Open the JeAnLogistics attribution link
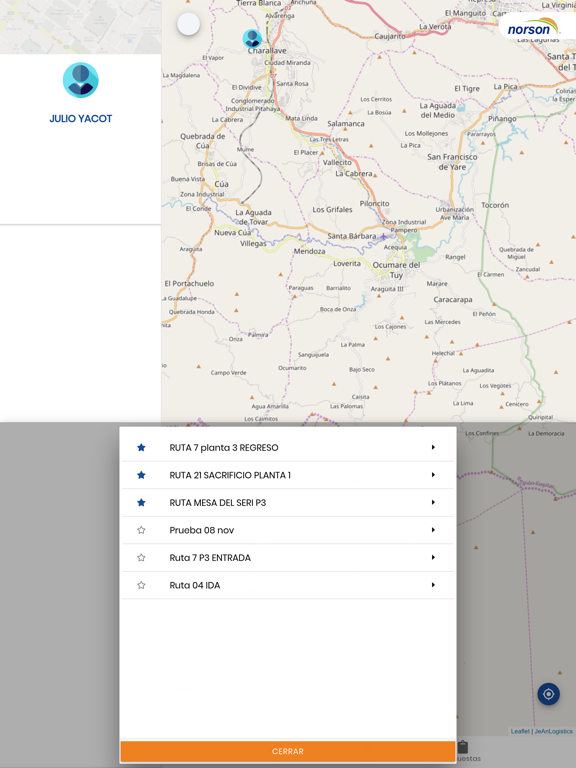This screenshot has height=768, width=576. (x=553, y=731)
